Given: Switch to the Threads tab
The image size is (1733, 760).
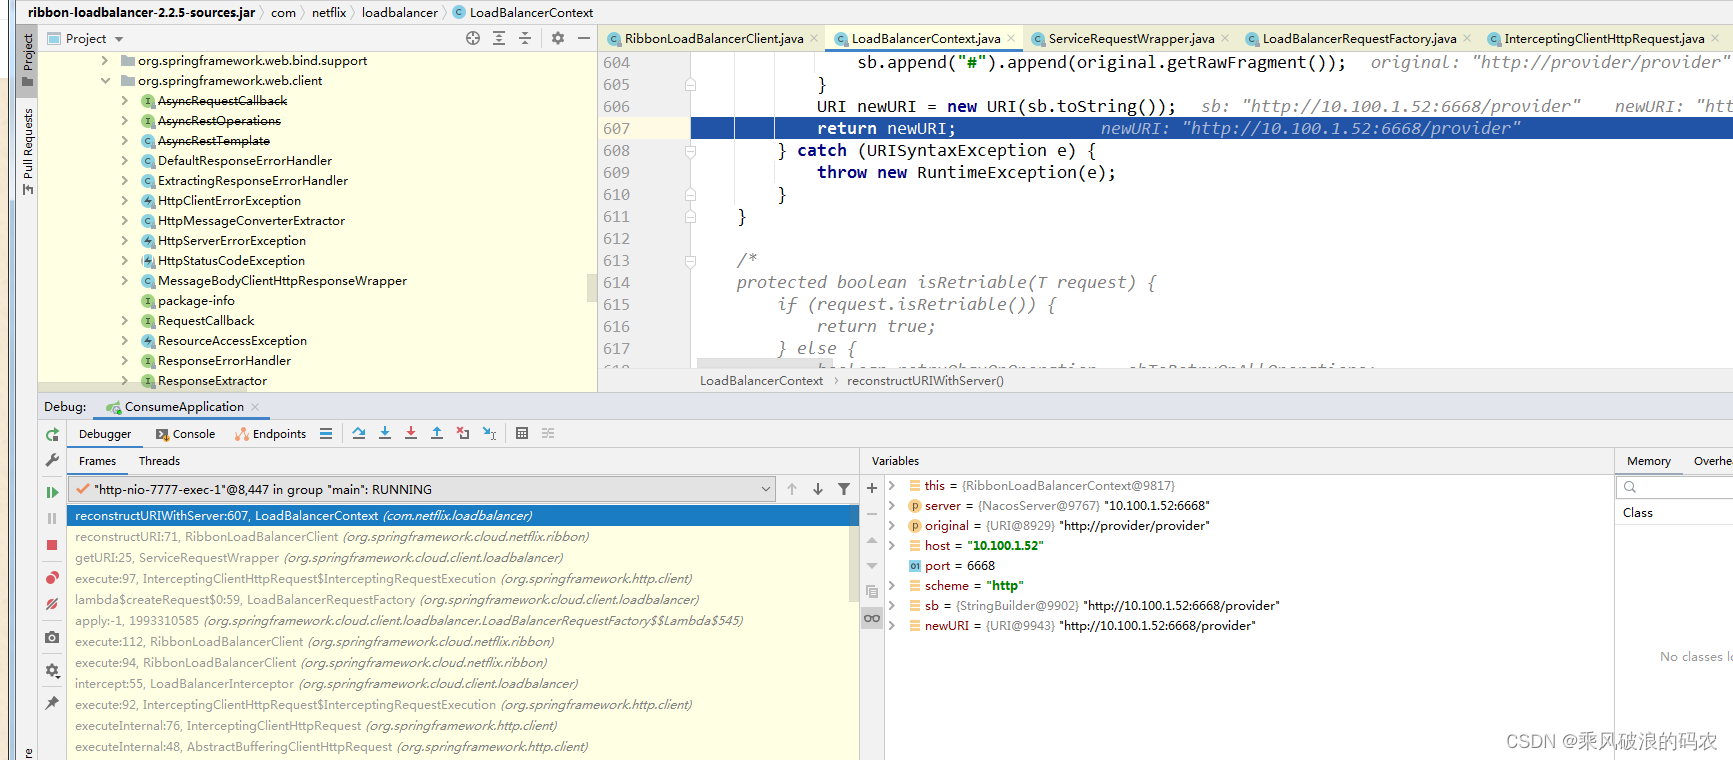Looking at the screenshot, I should click(159, 461).
